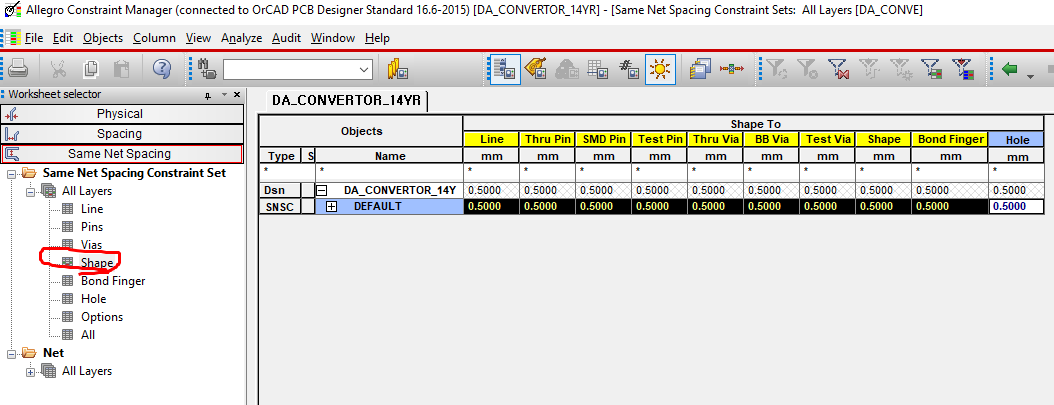This screenshot has width=1054, height=405.
Task: Collapse the Same Net Spacing Constraint Set folder
Action: point(11,173)
